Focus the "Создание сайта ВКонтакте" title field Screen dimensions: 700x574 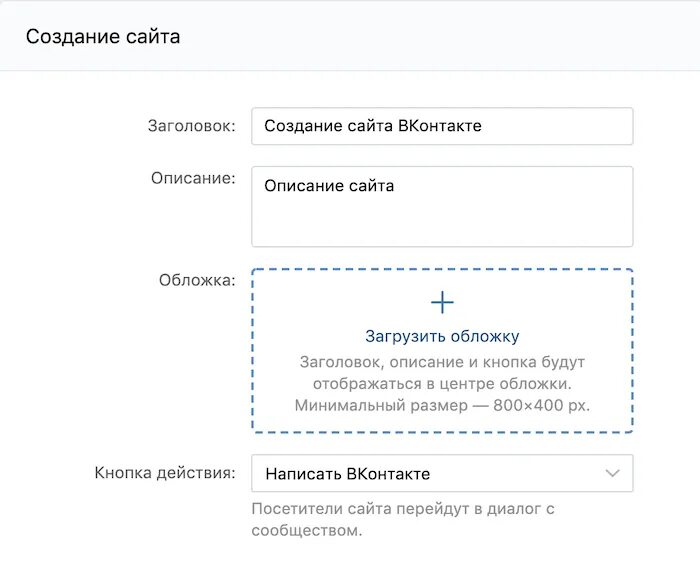tap(441, 126)
